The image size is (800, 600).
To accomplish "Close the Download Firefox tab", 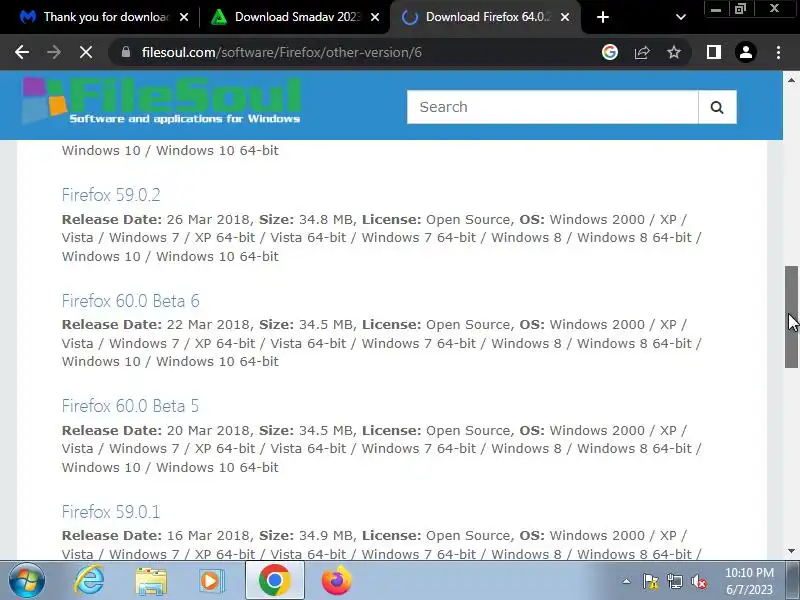I will (x=565, y=17).
